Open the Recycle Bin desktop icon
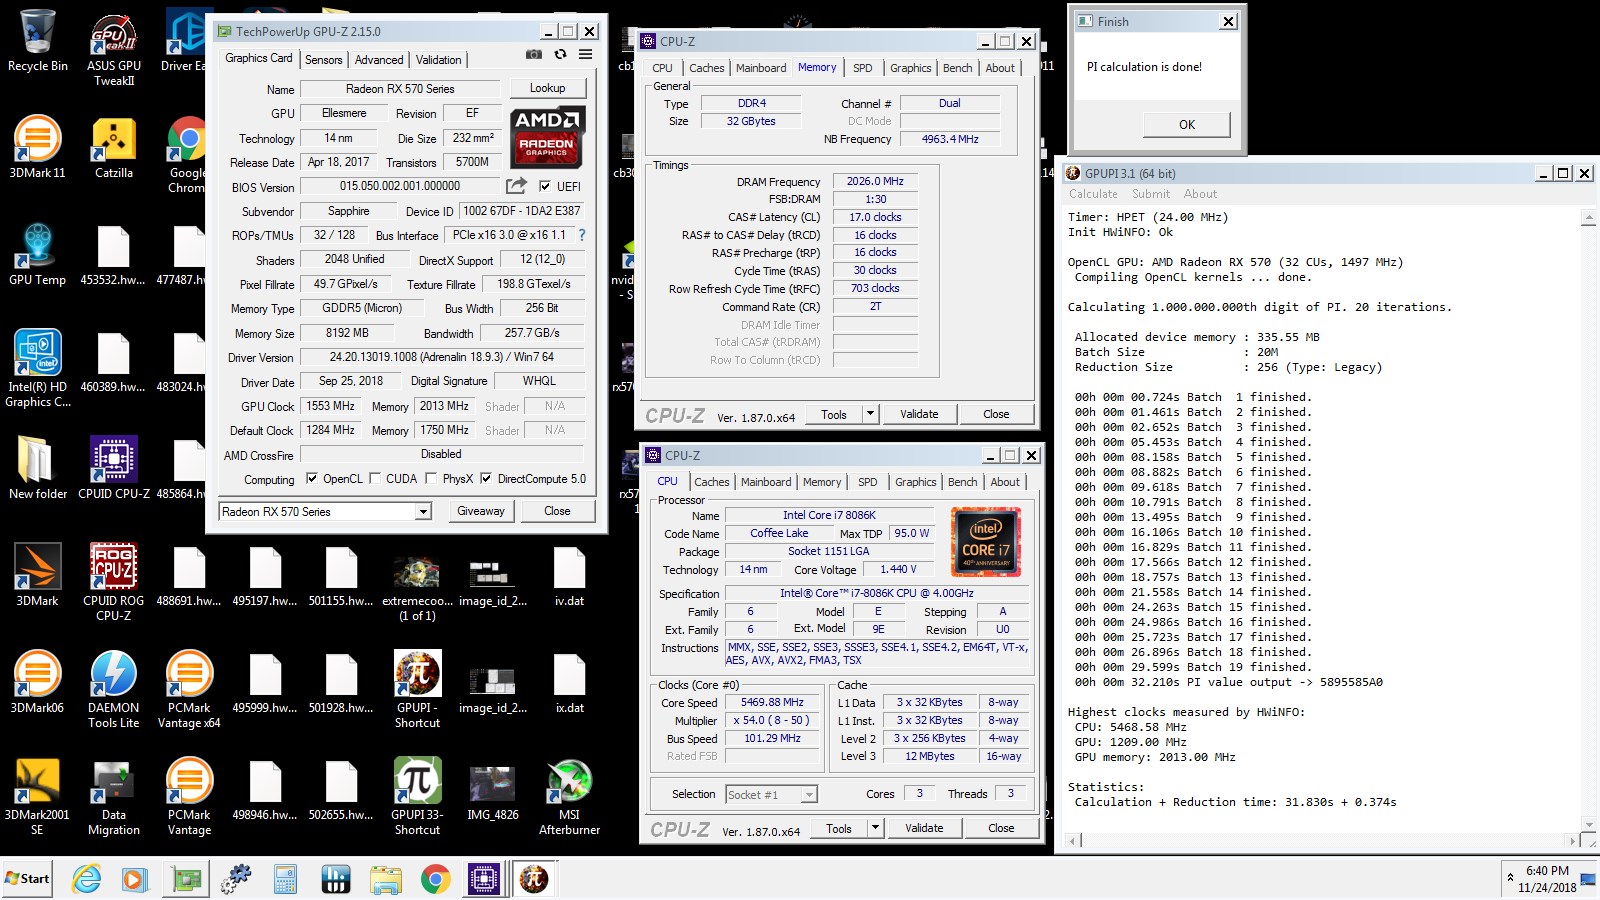This screenshot has height=900, width=1600. pos(38,41)
